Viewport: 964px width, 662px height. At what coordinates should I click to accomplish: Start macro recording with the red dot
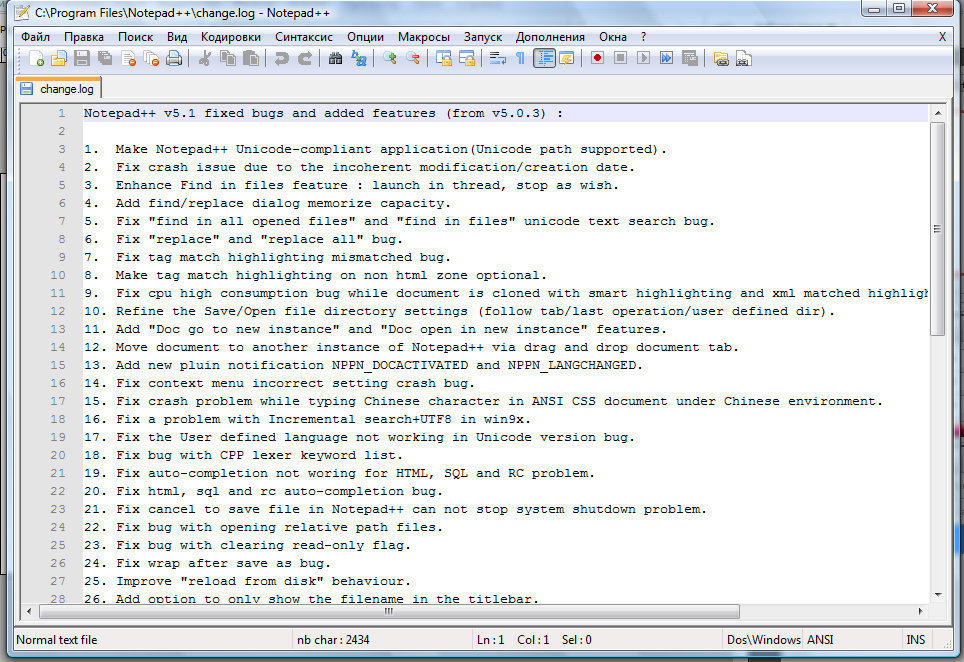(x=597, y=58)
